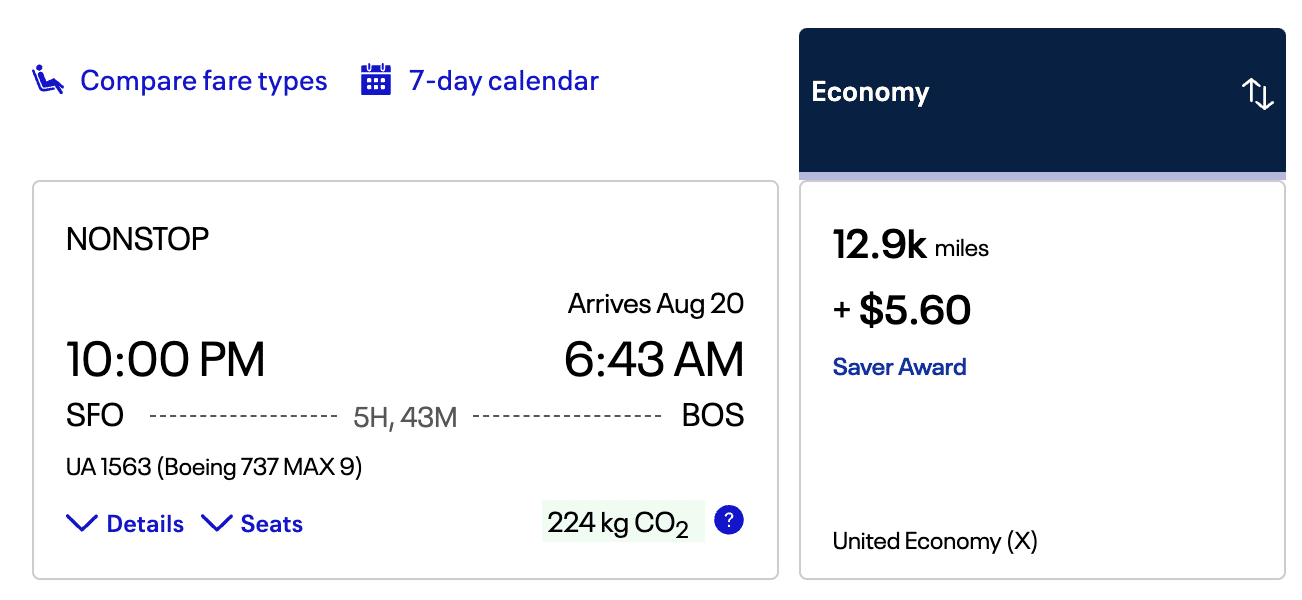This screenshot has height=600, width=1302.
Task: View Seats text link for UA 1563
Action: [x=271, y=524]
